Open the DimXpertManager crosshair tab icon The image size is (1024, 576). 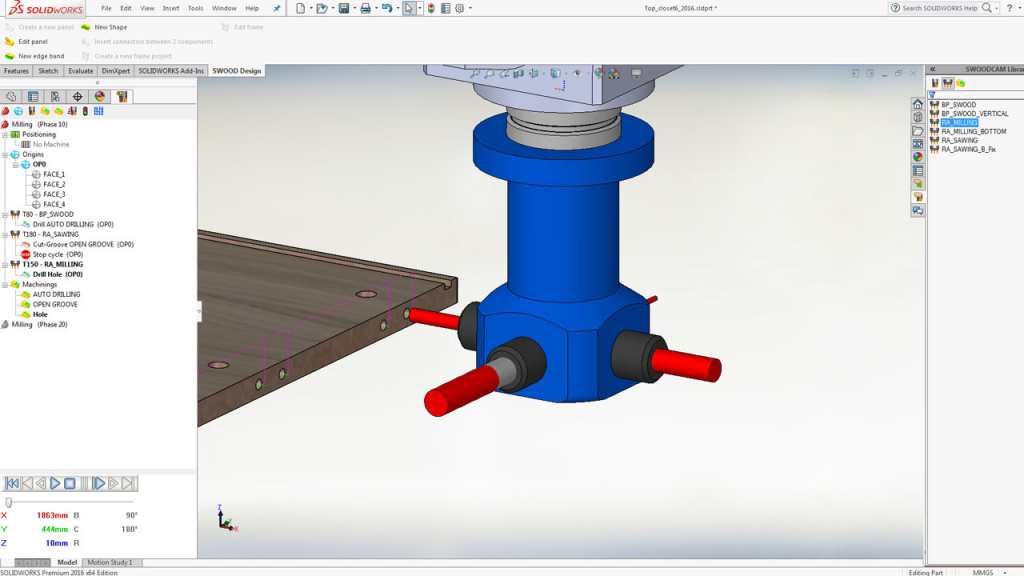click(x=78, y=97)
